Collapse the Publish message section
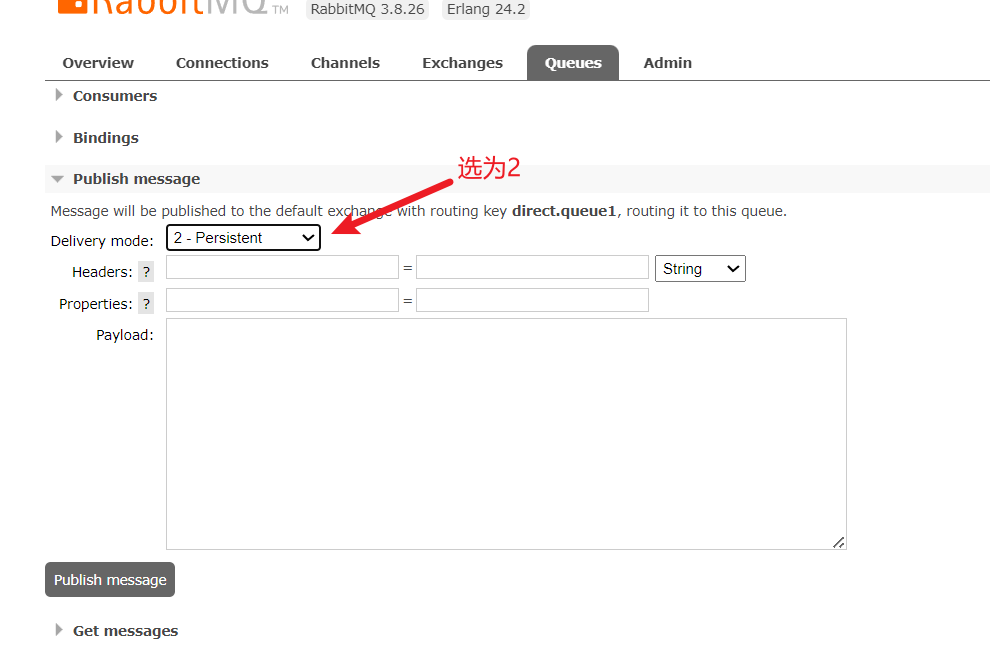Image resolution: width=990 pixels, height=645 pixels. 136,179
